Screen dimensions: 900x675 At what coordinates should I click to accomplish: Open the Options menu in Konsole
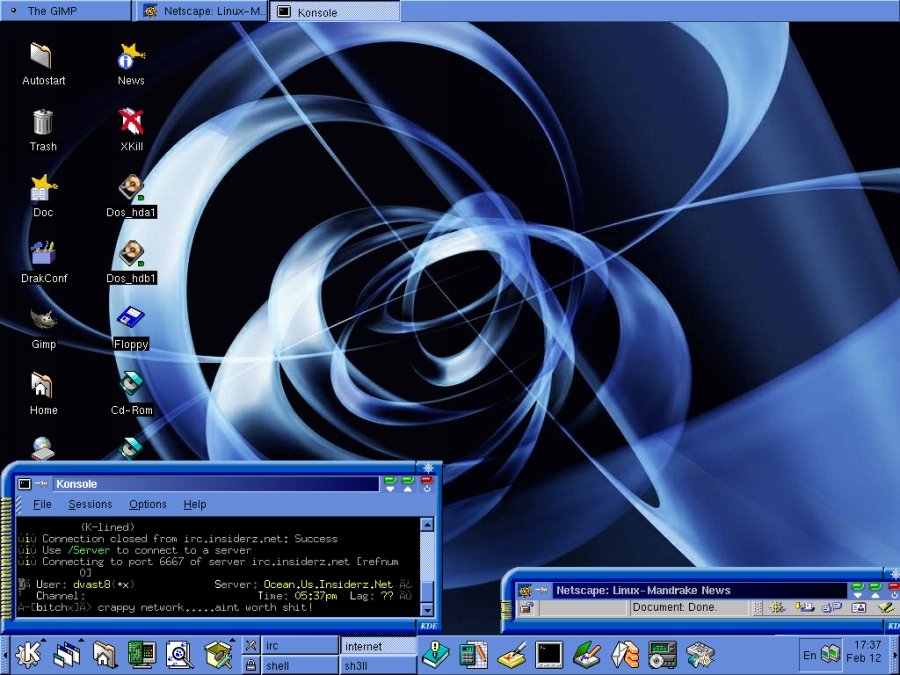(148, 504)
